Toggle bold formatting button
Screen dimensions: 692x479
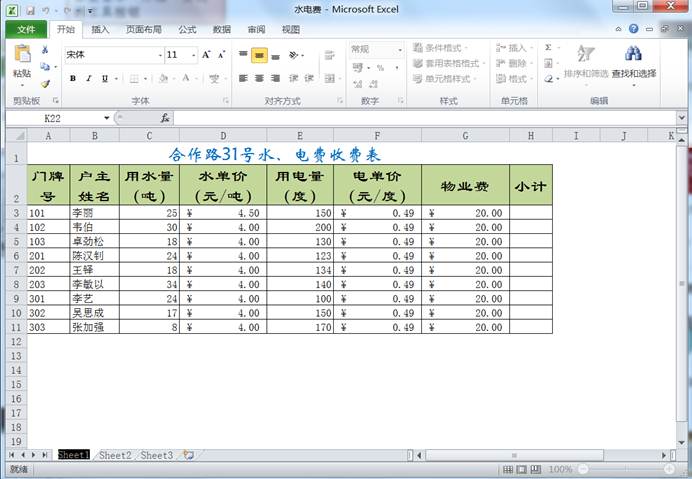coord(74,78)
